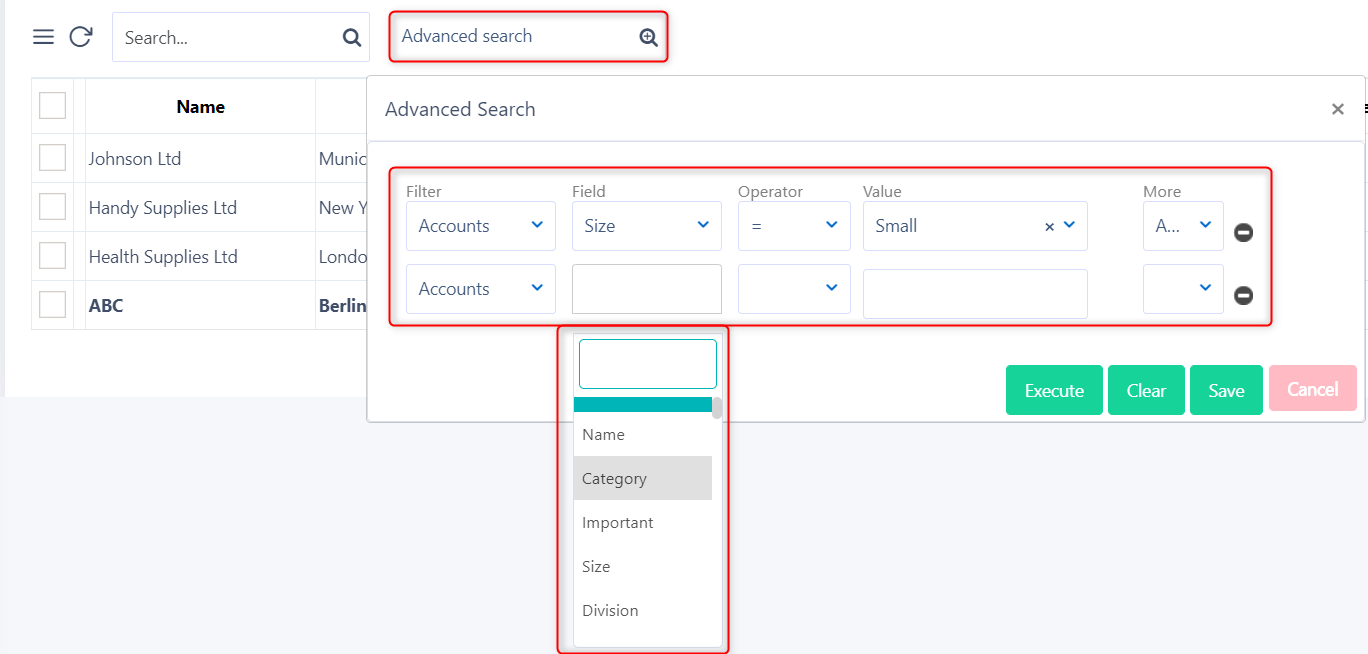
Task: Open the hamburger navigation menu
Action: point(43,36)
